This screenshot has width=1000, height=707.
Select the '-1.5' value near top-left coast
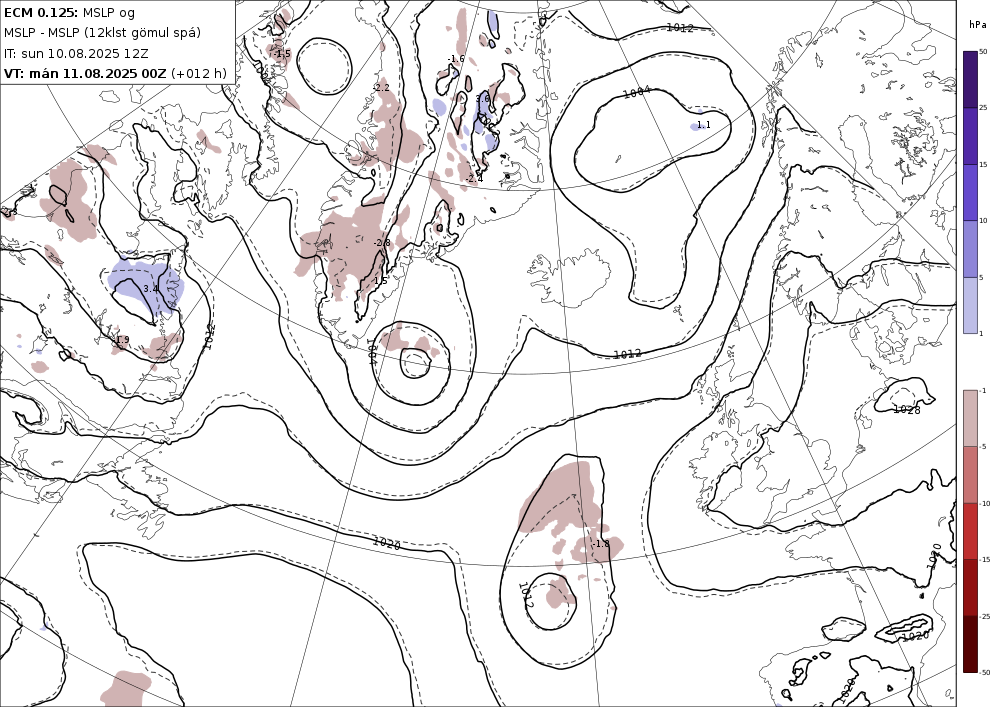pos(281,54)
